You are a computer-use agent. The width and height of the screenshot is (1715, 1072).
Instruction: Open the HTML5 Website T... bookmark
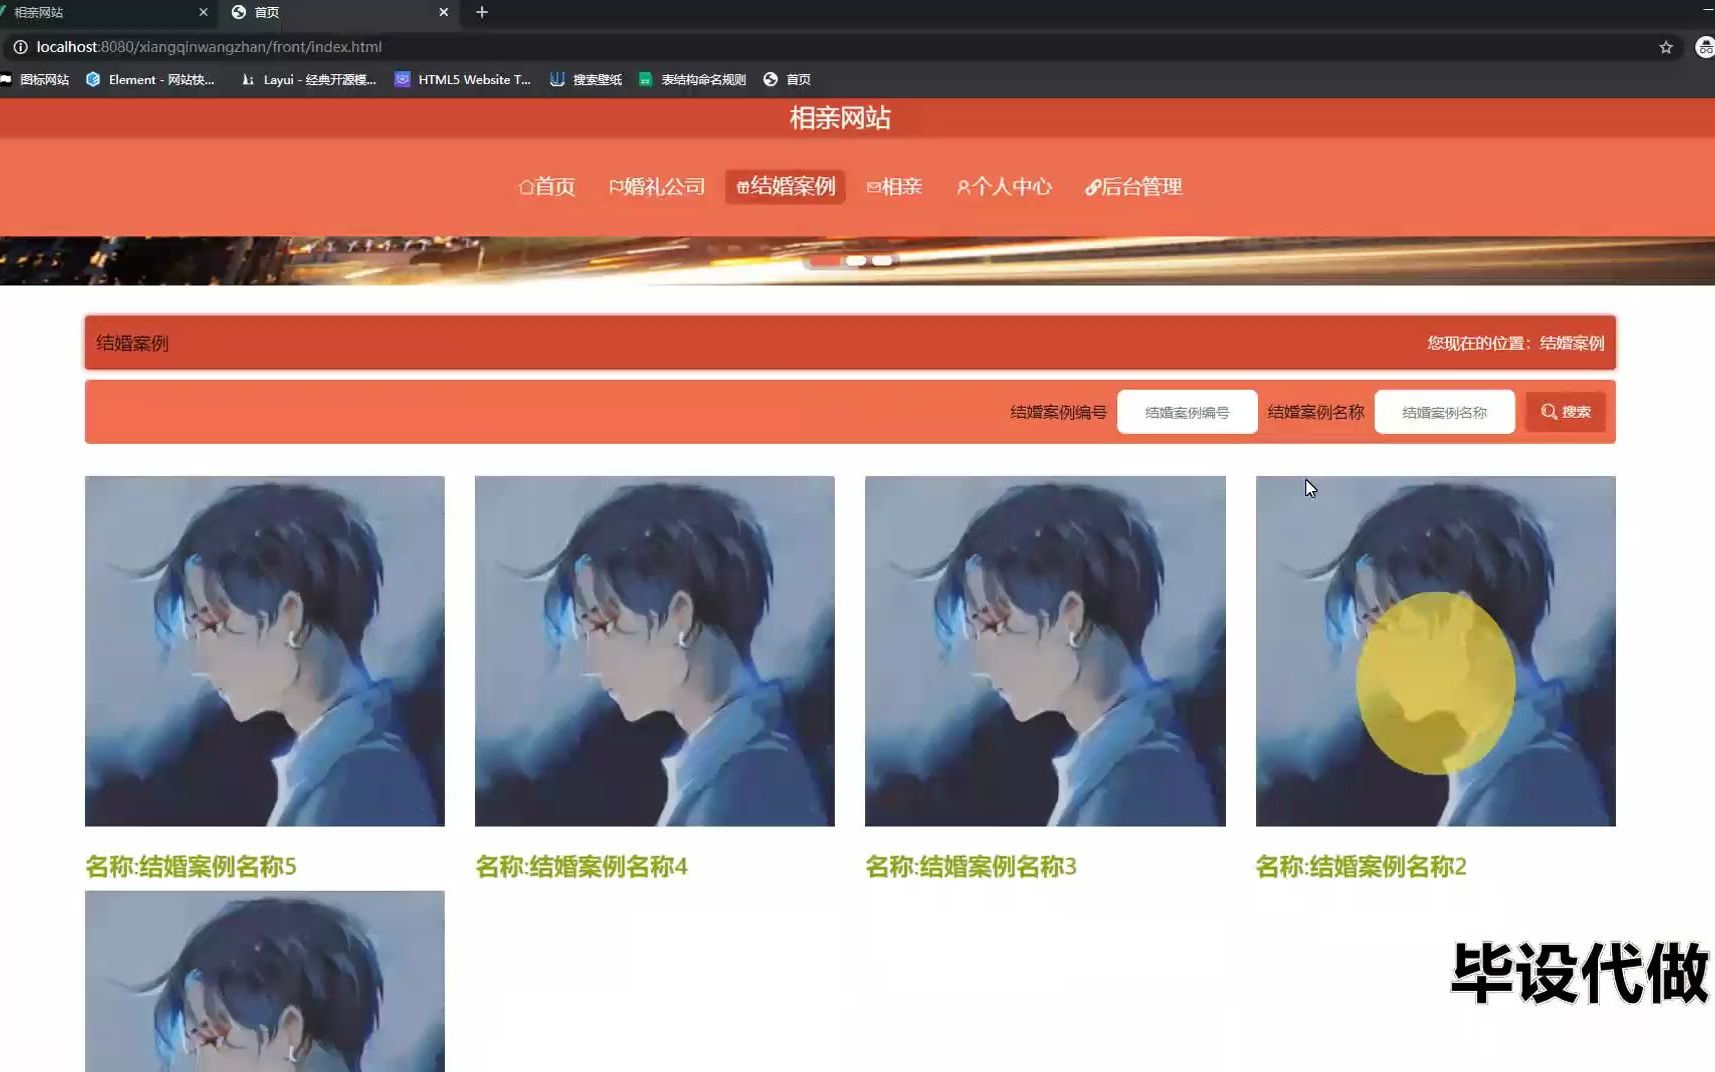click(463, 79)
